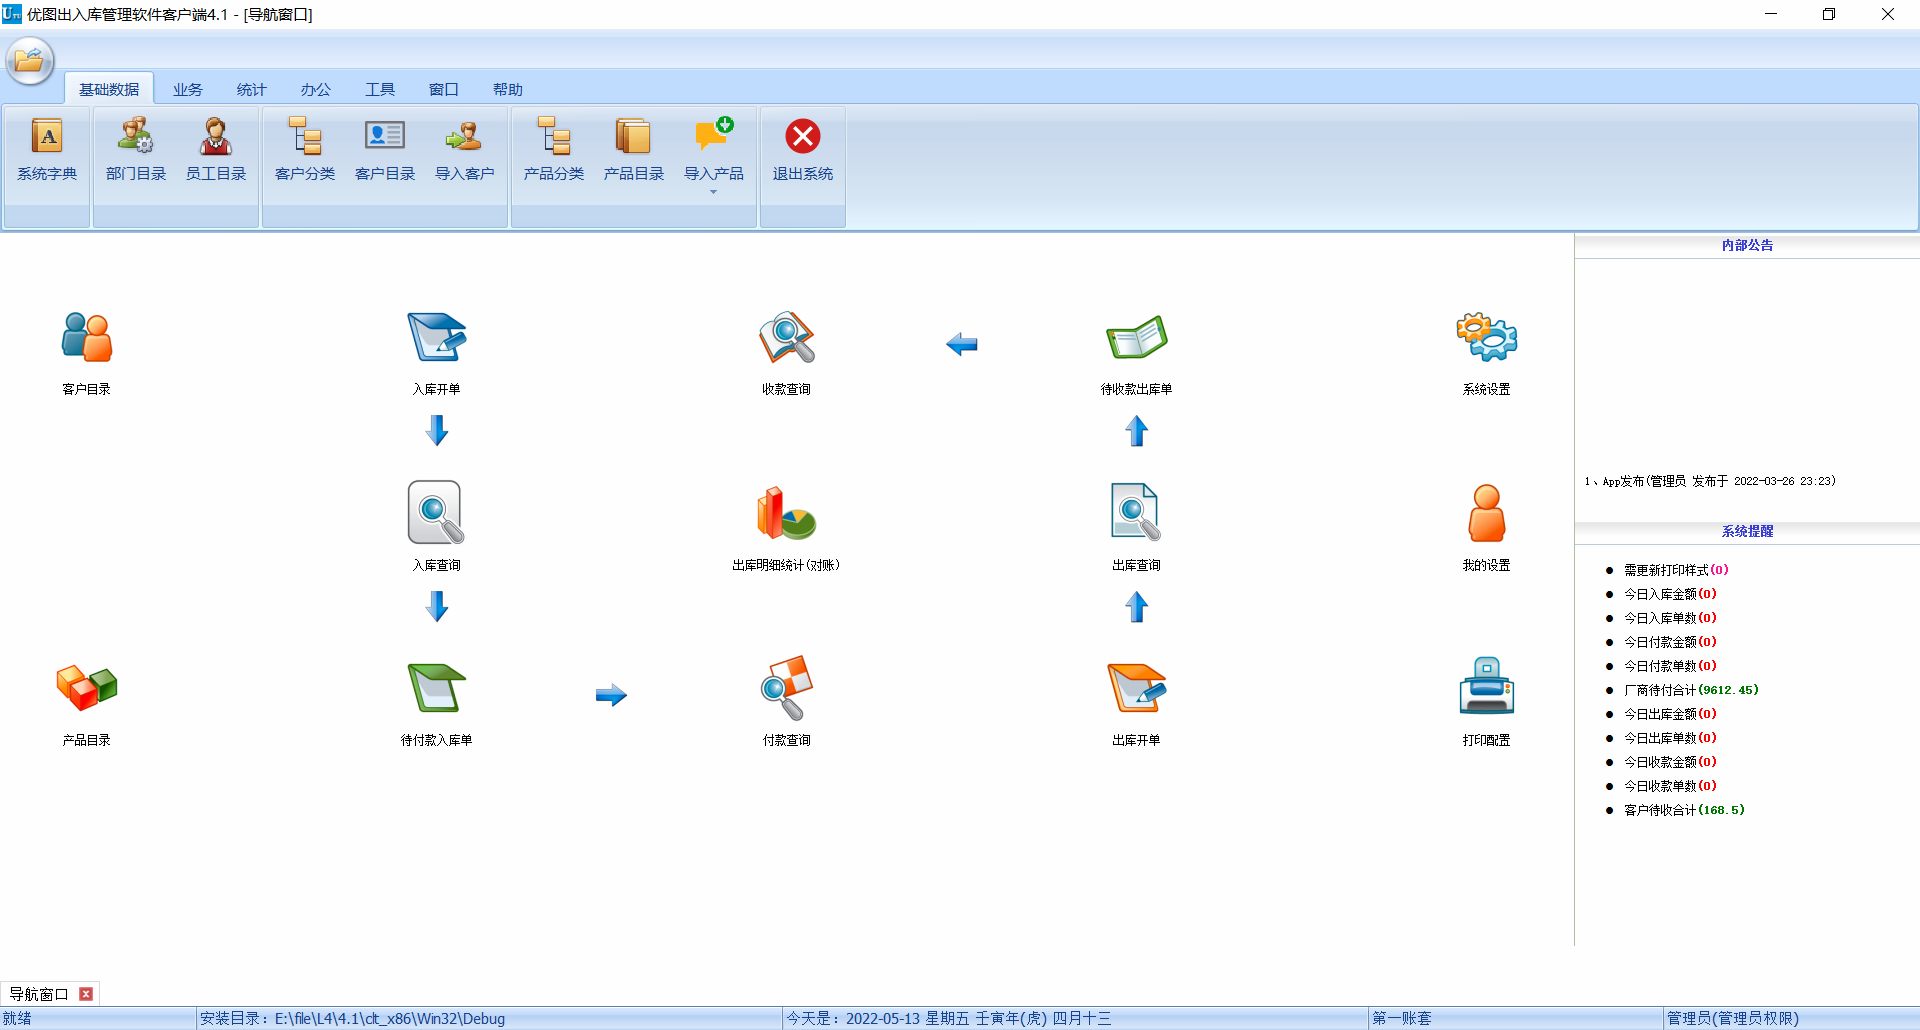Switch to the 统计 ribbon tab

tap(252, 89)
